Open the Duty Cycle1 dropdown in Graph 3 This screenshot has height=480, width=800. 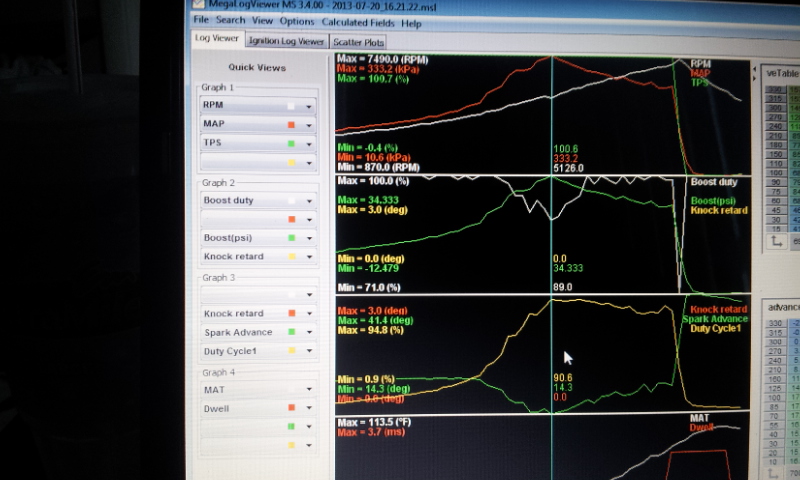pyautogui.click(x=309, y=351)
